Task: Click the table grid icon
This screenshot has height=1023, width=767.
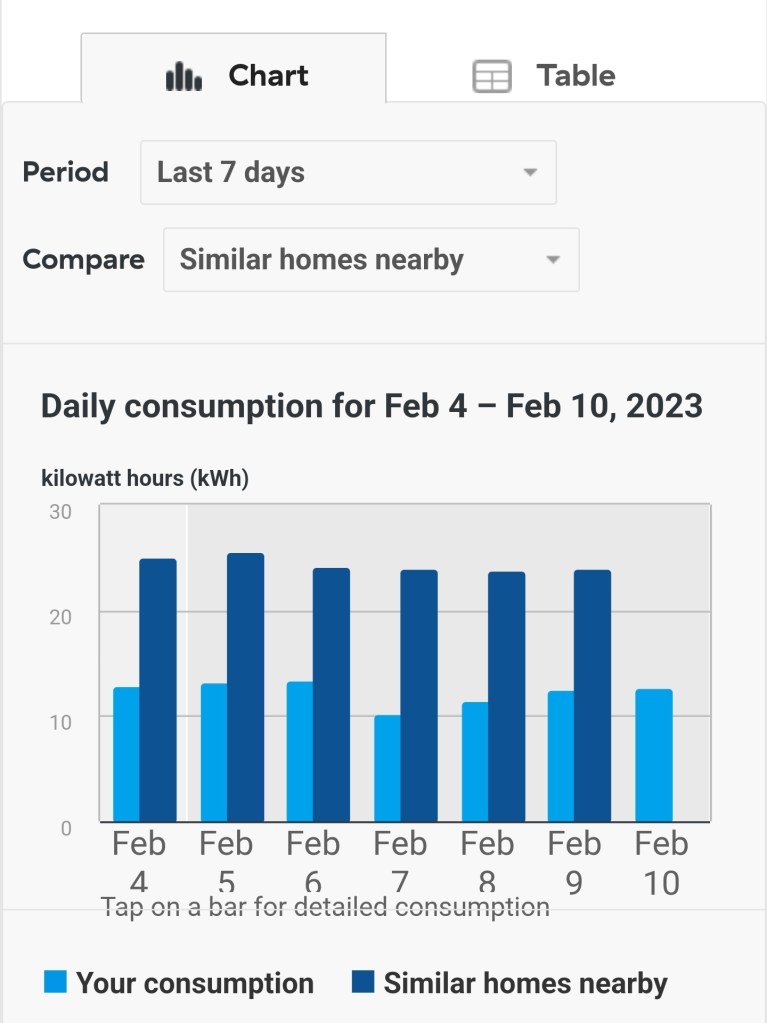Action: point(492,76)
